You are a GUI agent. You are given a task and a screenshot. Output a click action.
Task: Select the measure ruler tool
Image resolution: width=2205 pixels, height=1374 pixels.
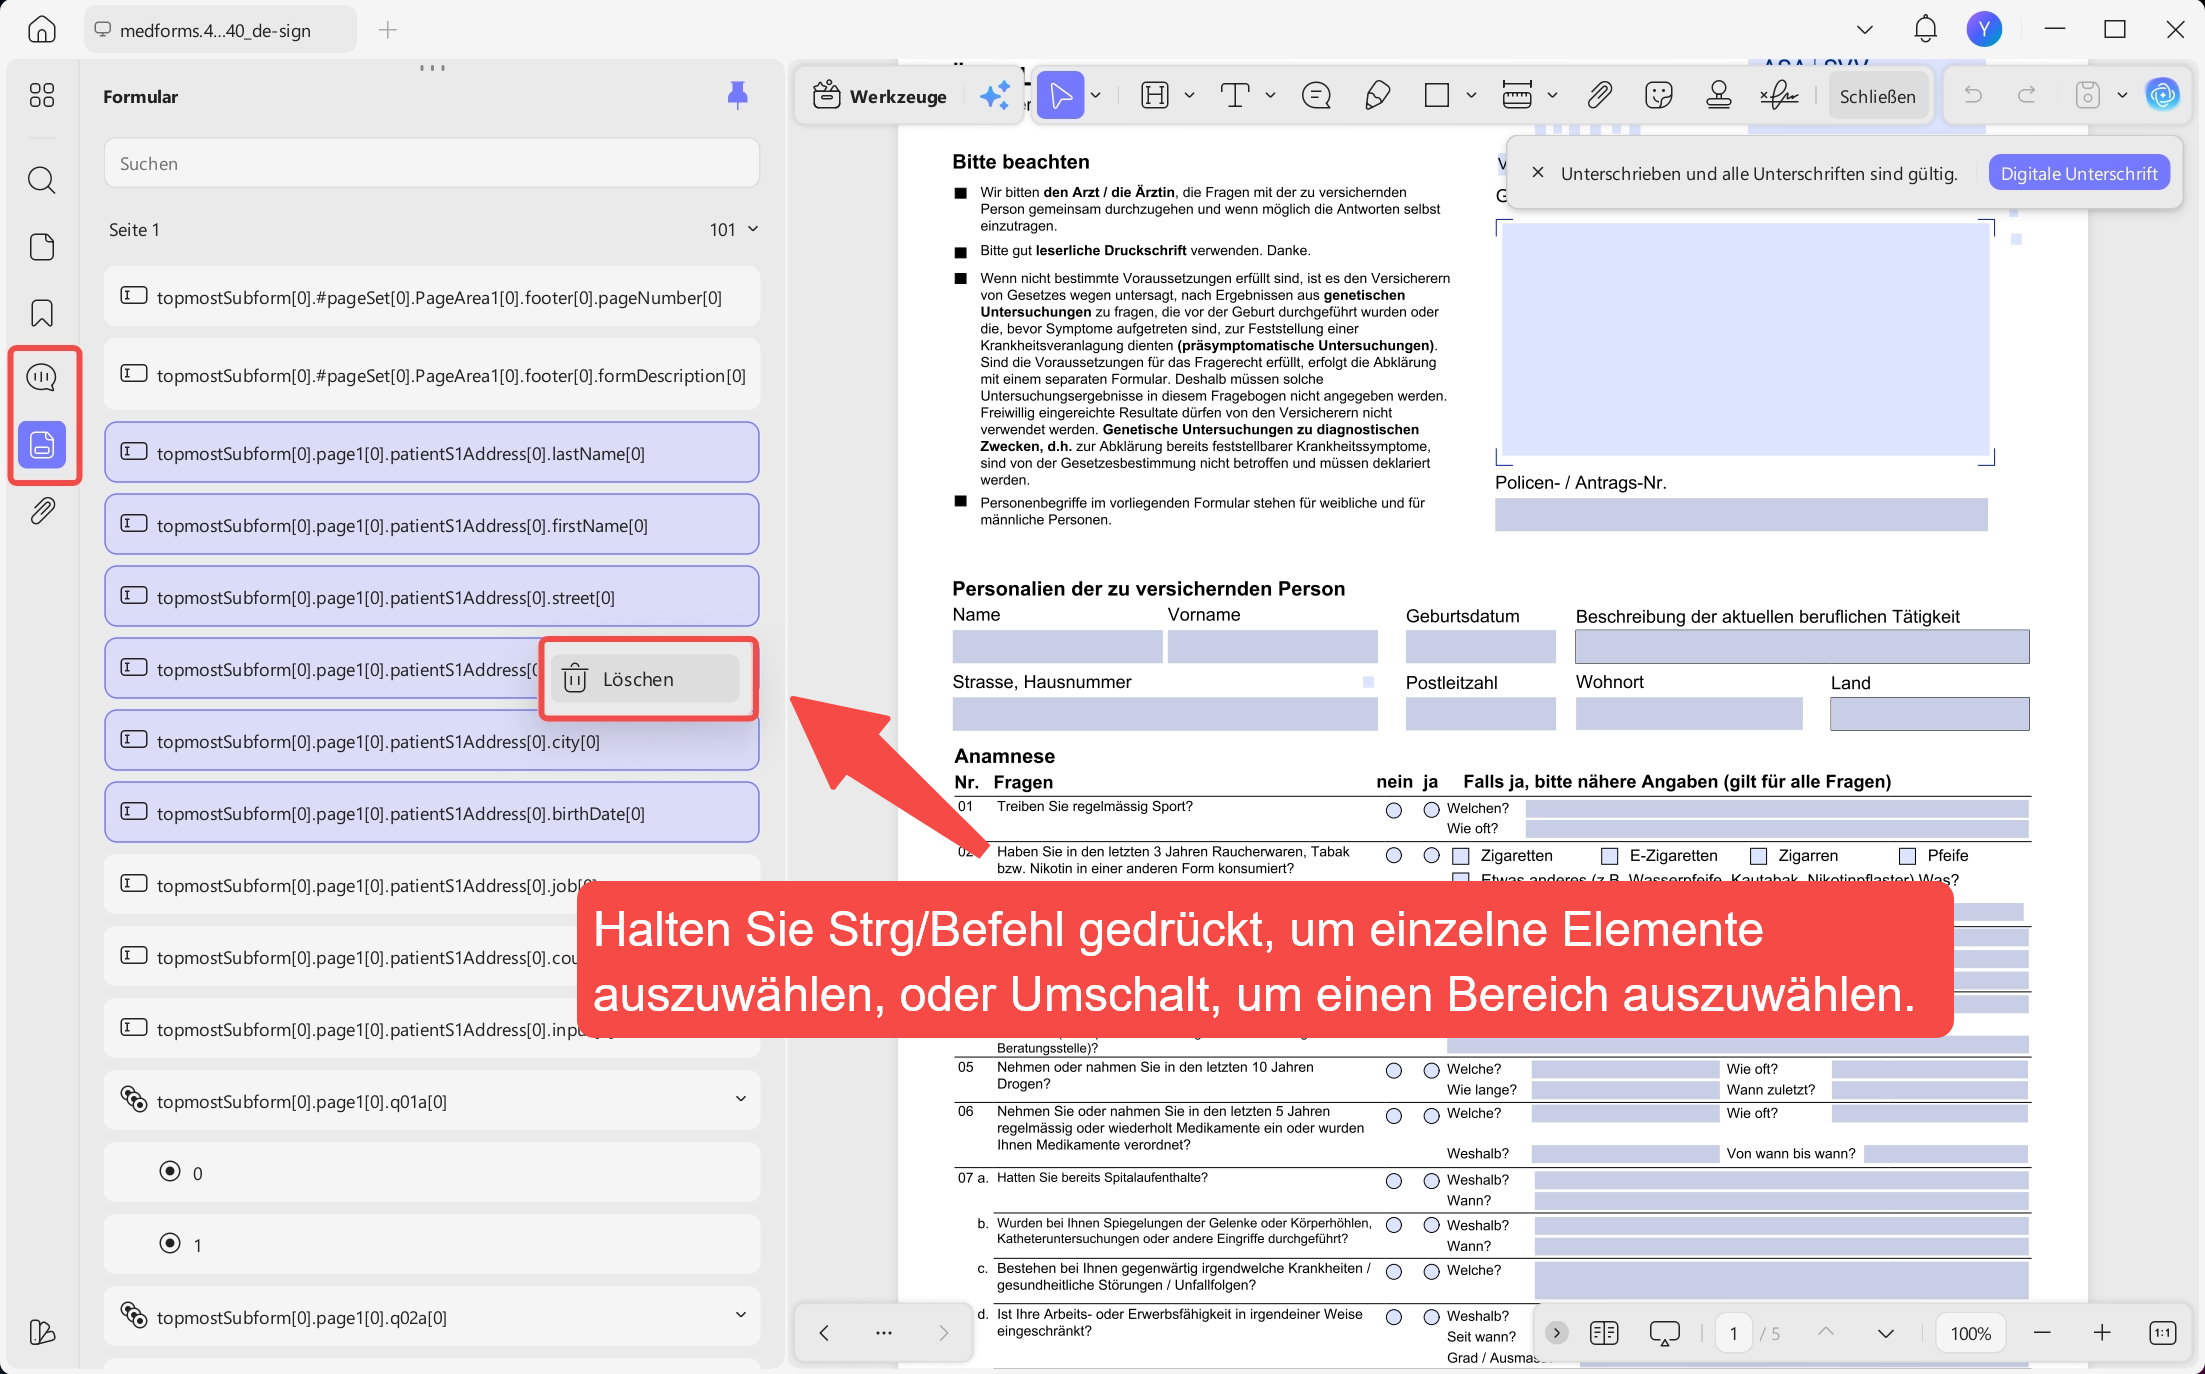click(x=1517, y=96)
